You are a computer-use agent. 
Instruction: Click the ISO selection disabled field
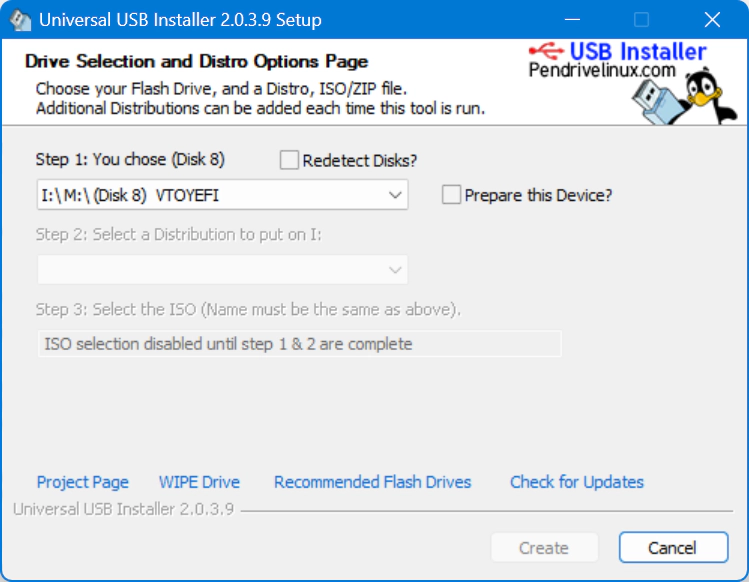[x=300, y=344]
